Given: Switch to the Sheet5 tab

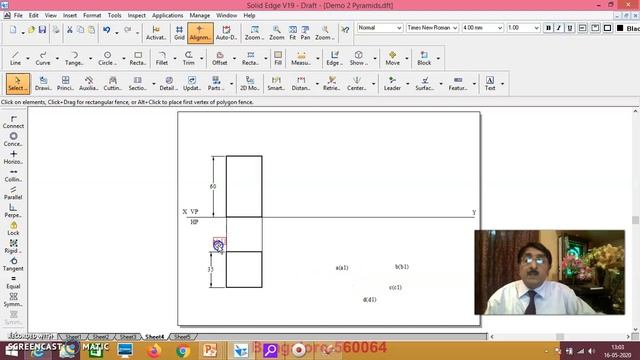Looking at the screenshot, I should (x=182, y=337).
